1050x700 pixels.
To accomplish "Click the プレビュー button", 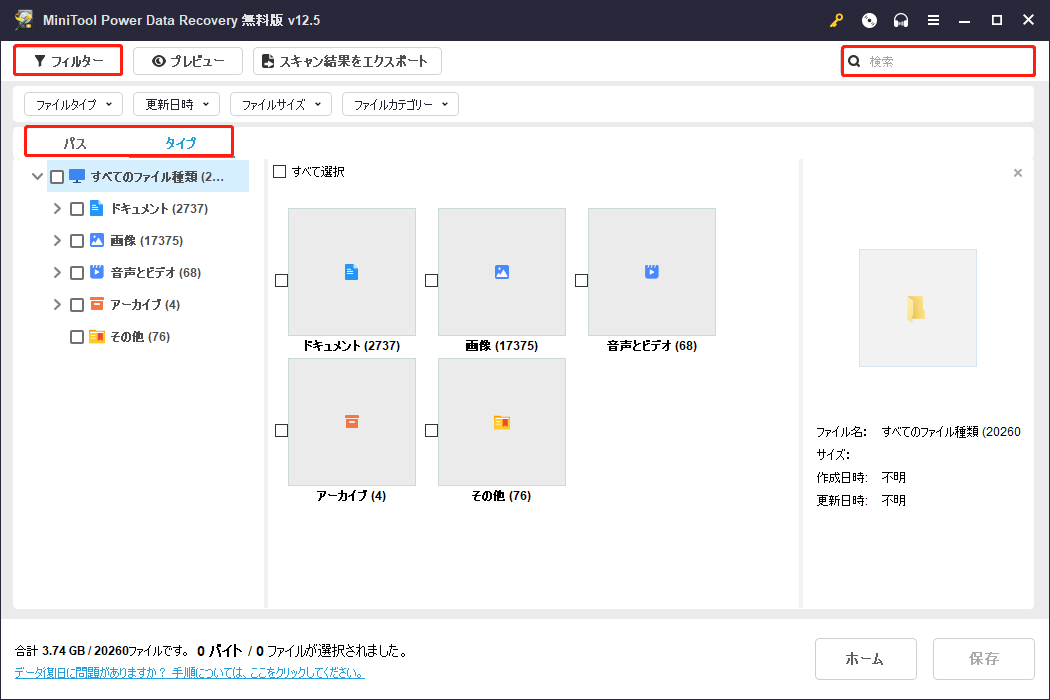I will pos(188,61).
